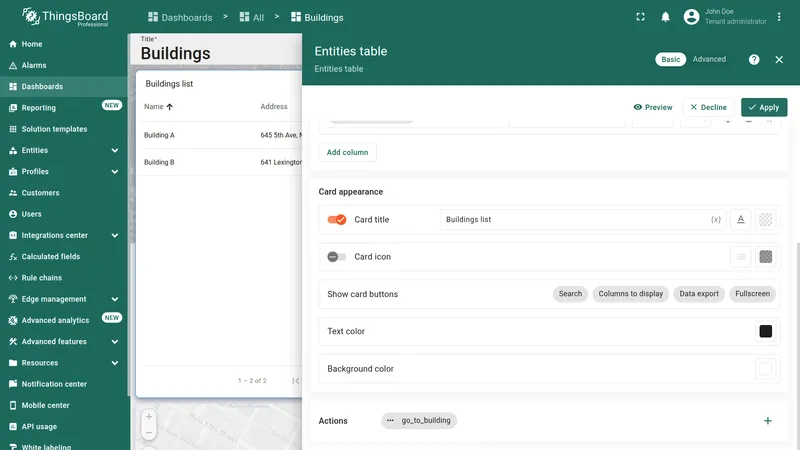Image resolution: width=800 pixels, height=450 pixels.
Task: Toggle Columns to display chip
Action: click(x=631, y=294)
